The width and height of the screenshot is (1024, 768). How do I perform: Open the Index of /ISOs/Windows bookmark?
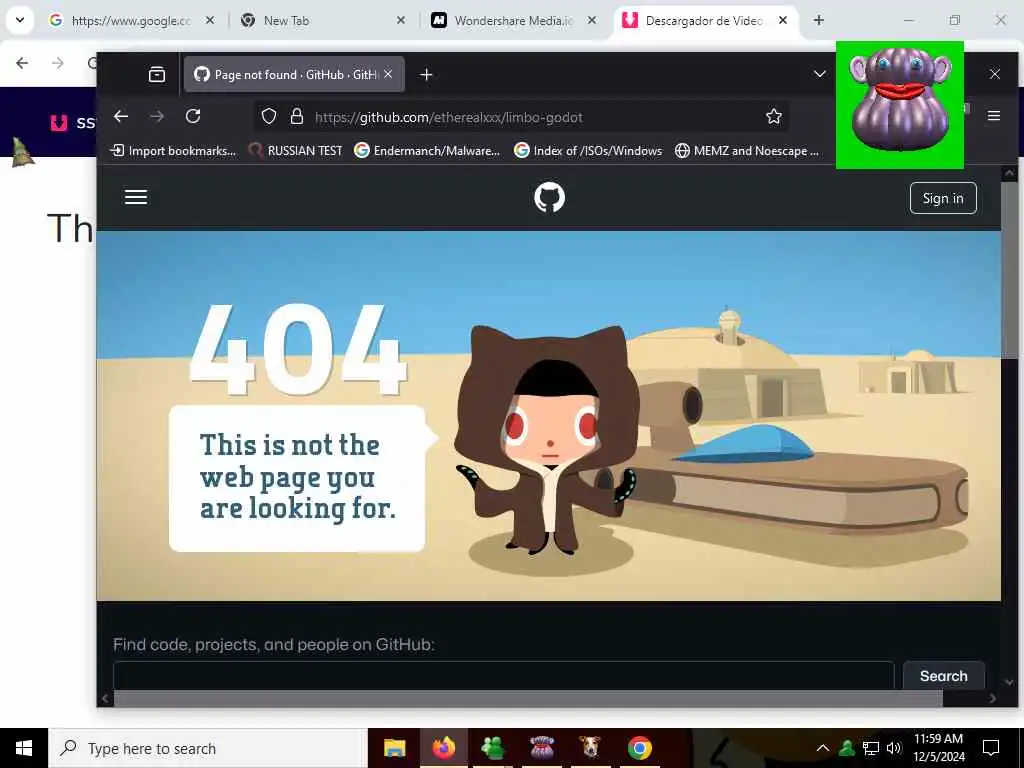[x=588, y=150]
